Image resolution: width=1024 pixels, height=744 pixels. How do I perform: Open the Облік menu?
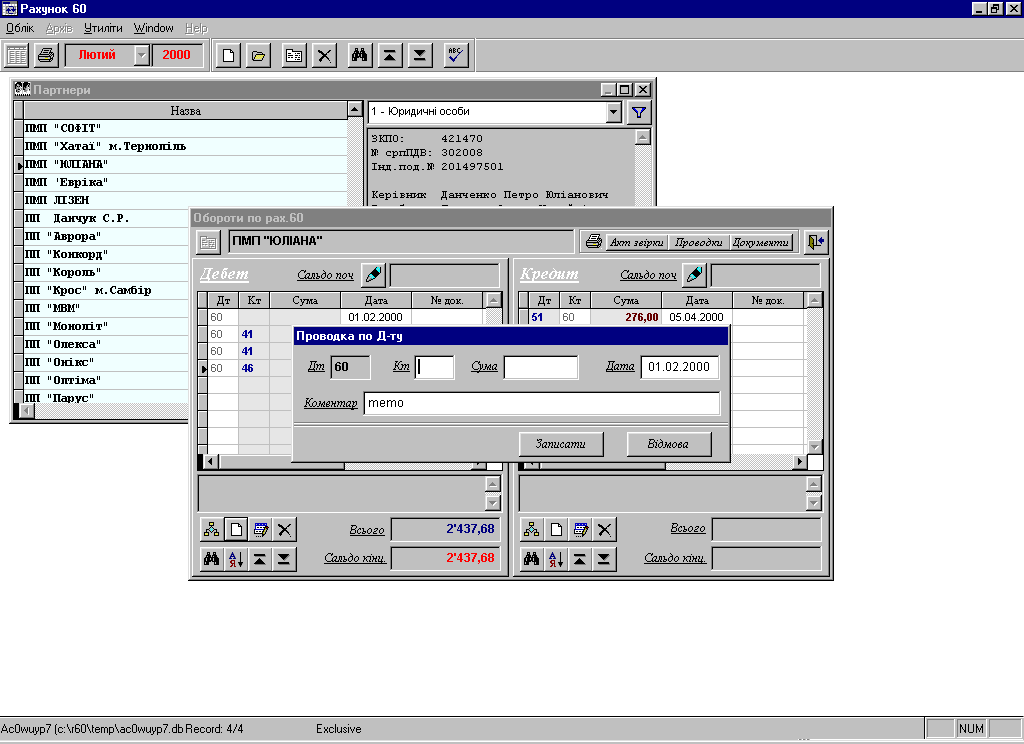coord(20,28)
